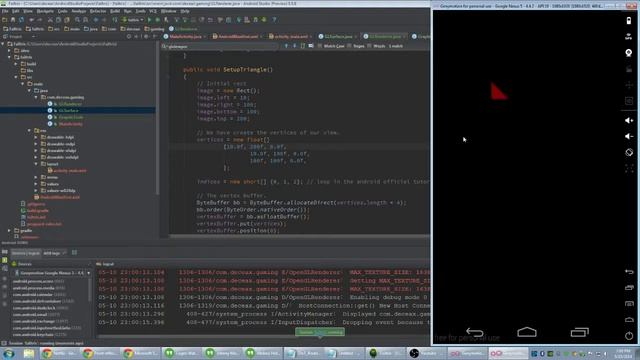
Task: Open Windows Explorer from the taskbar
Action: pos(29,353)
